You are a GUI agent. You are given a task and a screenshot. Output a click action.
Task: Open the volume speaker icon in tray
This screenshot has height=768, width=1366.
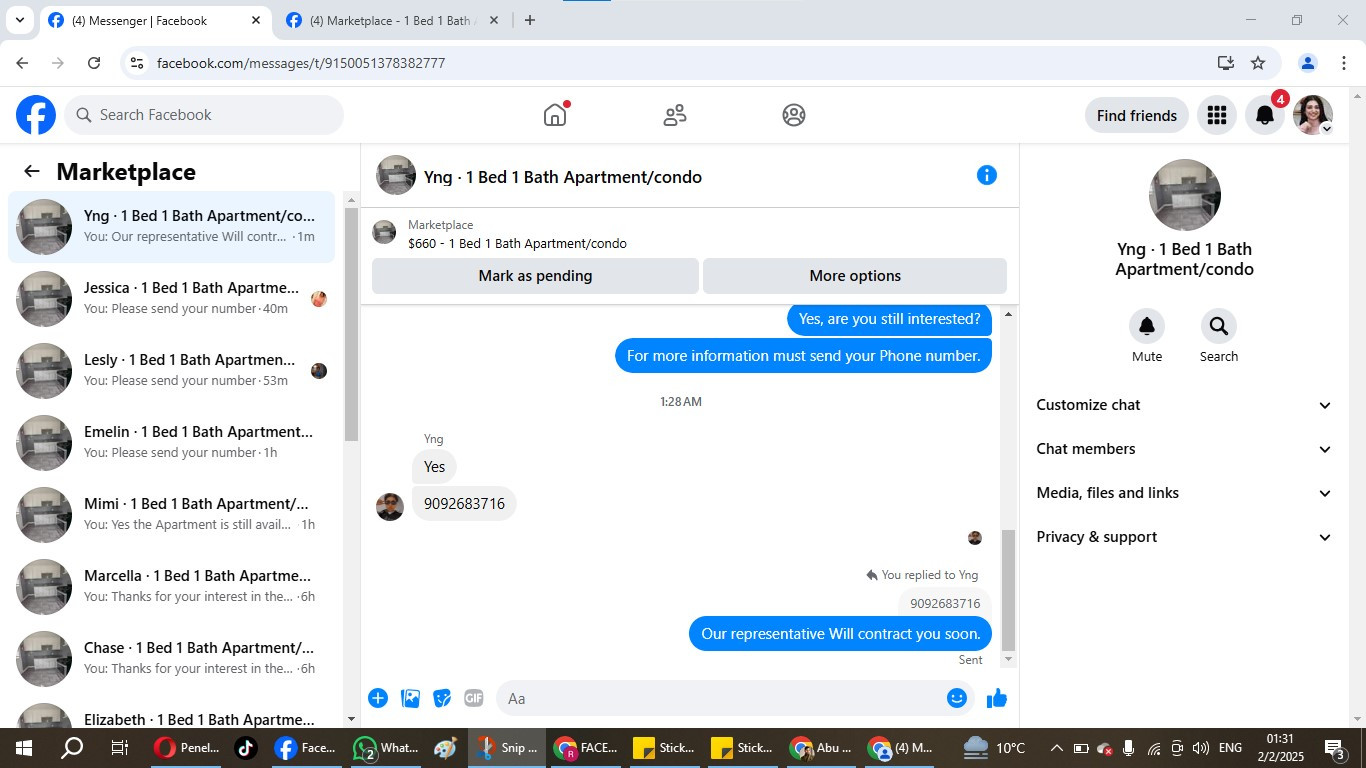(x=1201, y=748)
